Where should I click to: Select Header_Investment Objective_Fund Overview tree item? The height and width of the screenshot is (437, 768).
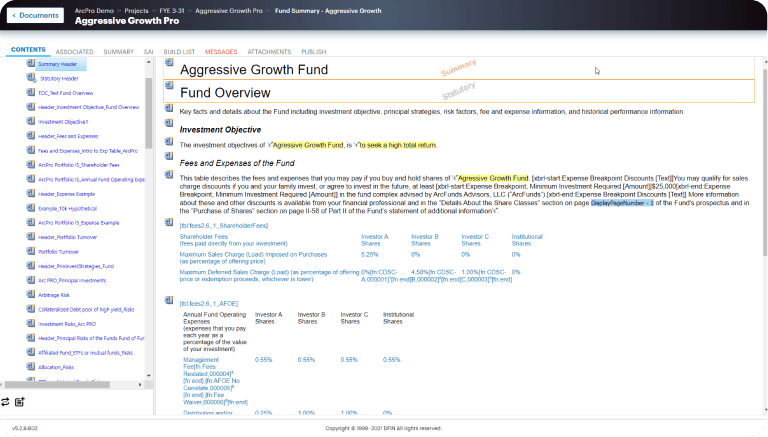tap(88, 107)
